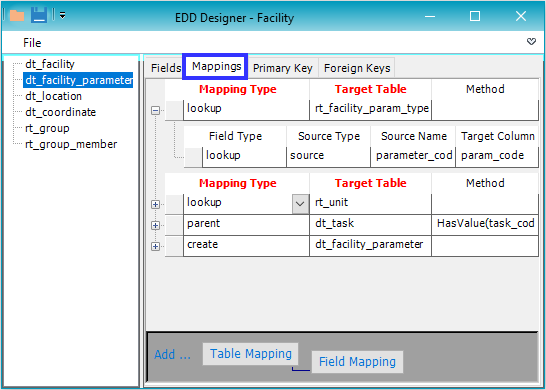The width and height of the screenshot is (546, 390).
Task: Click the empty Method cell for rt_unit
Action: click(x=485, y=204)
